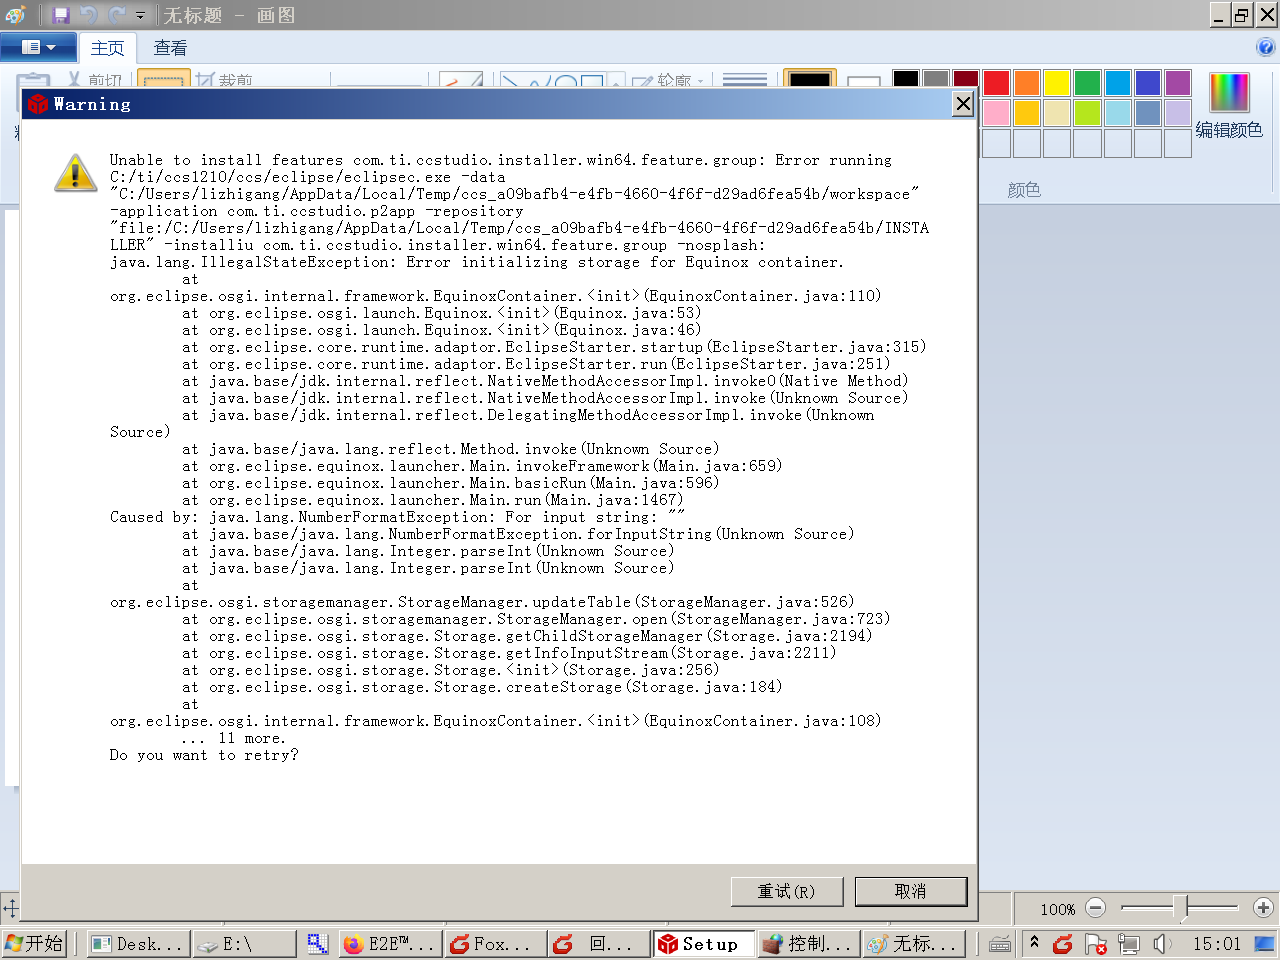Pick the green palette swatch

tap(1087, 83)
